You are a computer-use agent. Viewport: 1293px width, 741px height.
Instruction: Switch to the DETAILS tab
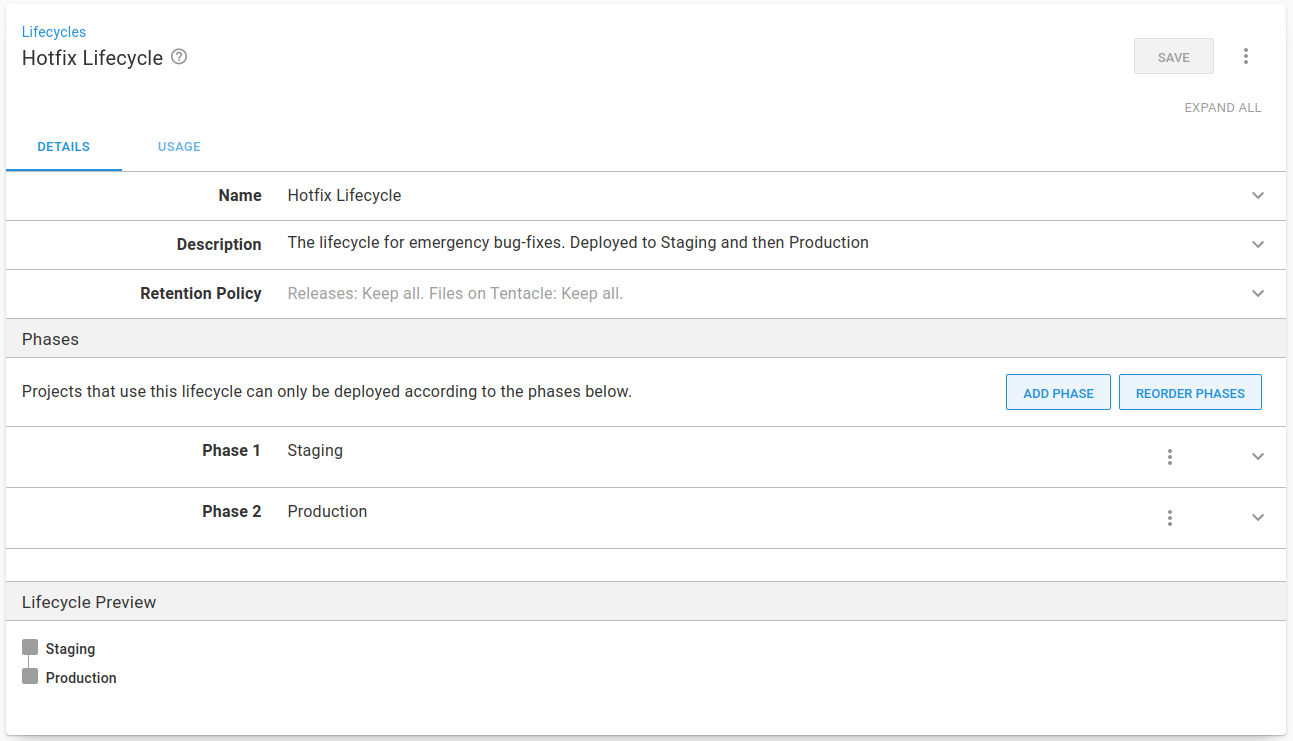click(63, 146)
